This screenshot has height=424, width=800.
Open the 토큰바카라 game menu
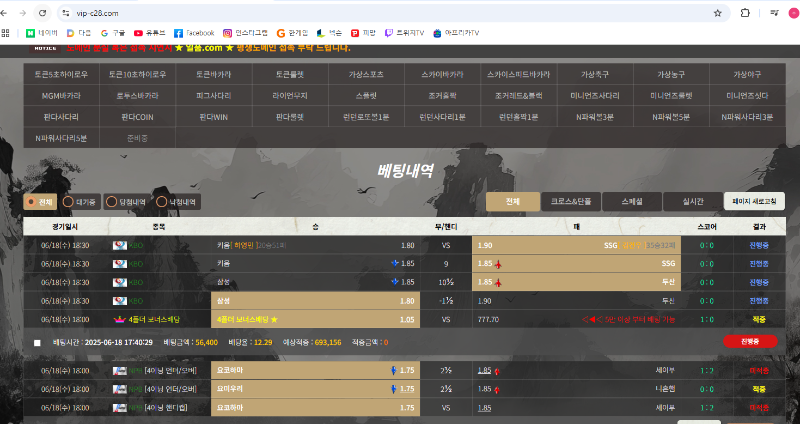213,74
